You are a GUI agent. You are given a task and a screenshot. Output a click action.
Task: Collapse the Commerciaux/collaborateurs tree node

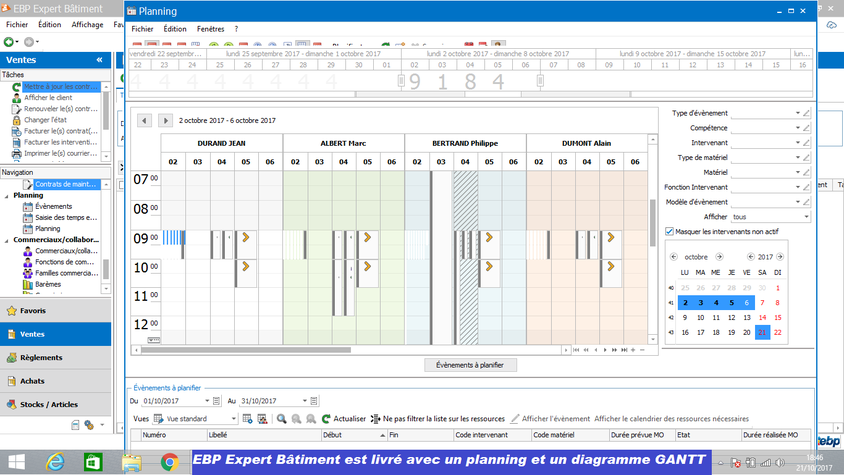6,240
